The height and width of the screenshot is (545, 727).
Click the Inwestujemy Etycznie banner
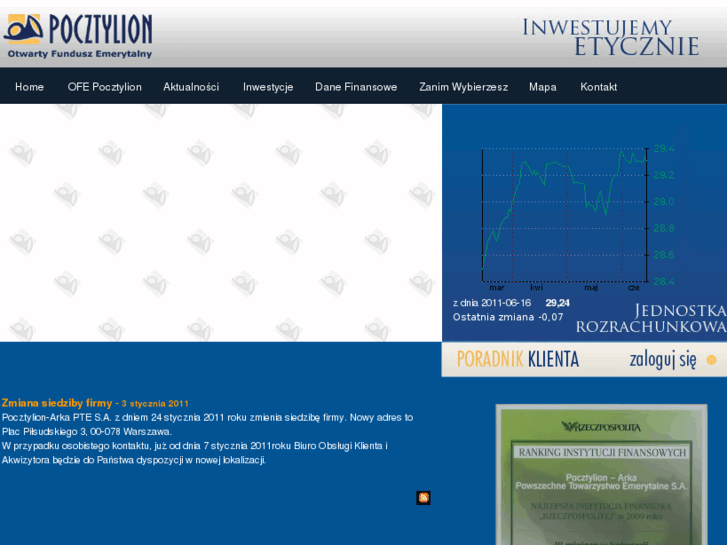[611, 37]
